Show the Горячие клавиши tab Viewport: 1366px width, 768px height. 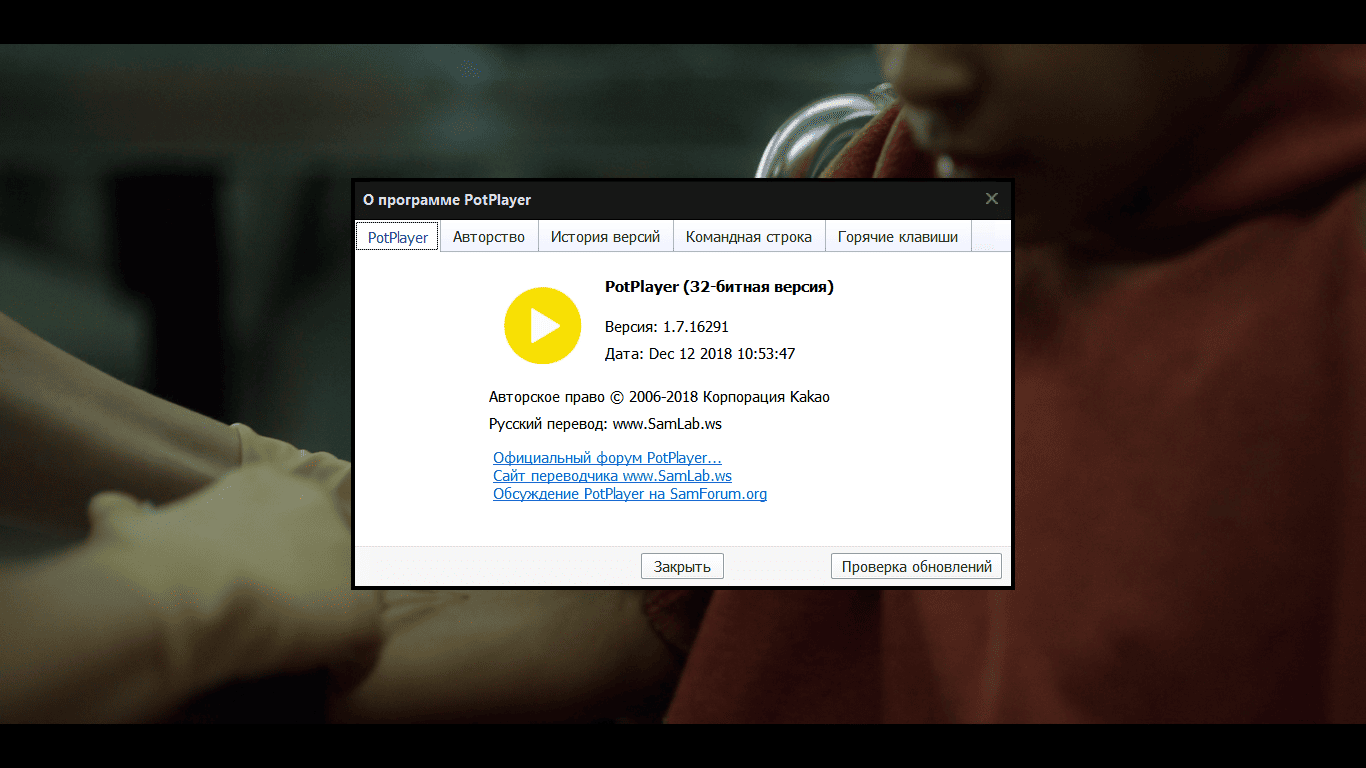pos(898,237)
